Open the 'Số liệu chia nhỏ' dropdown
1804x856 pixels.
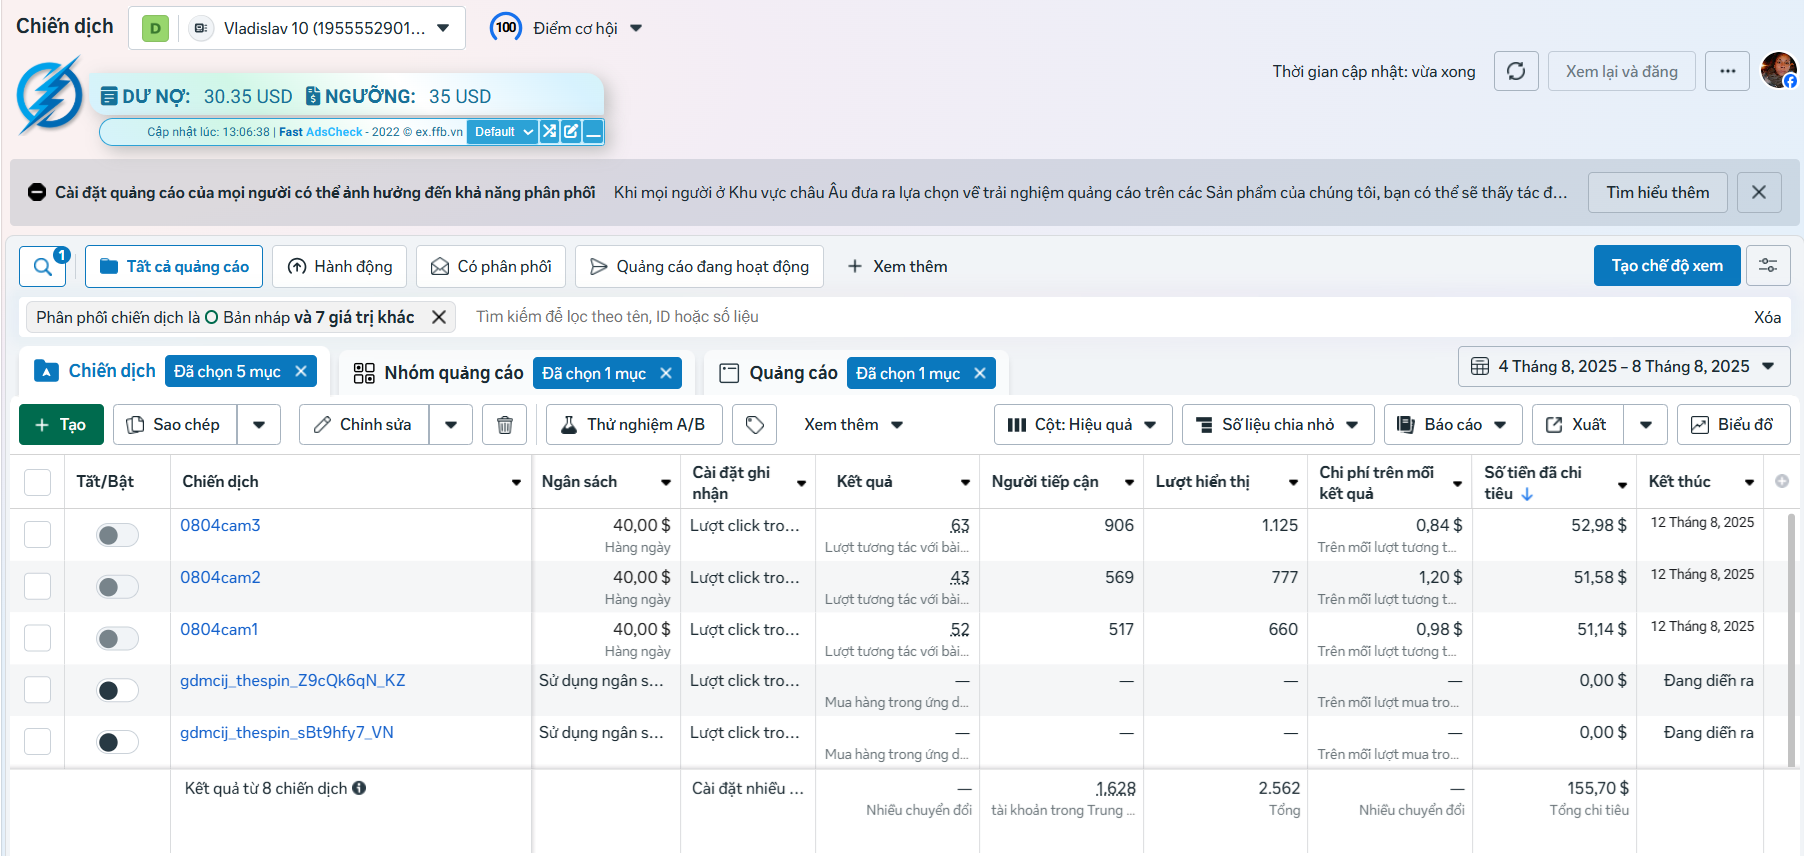[1278, 425]
